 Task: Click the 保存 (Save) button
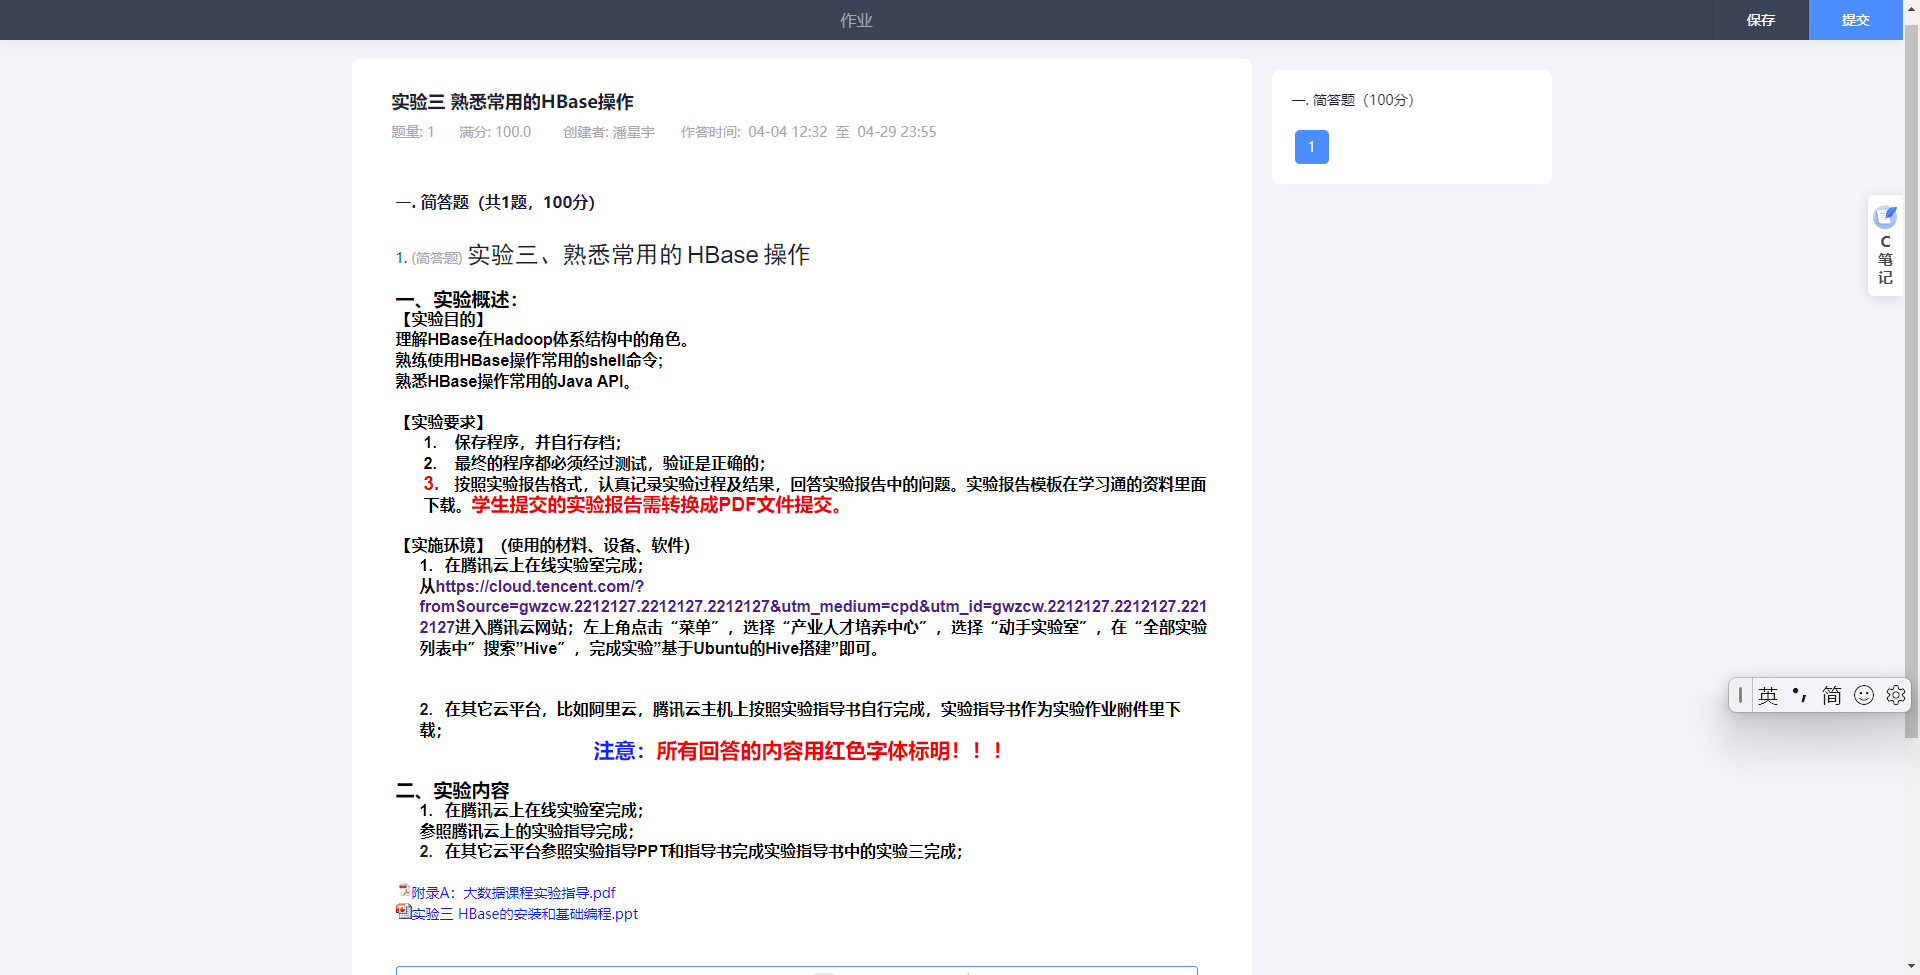1761,20
